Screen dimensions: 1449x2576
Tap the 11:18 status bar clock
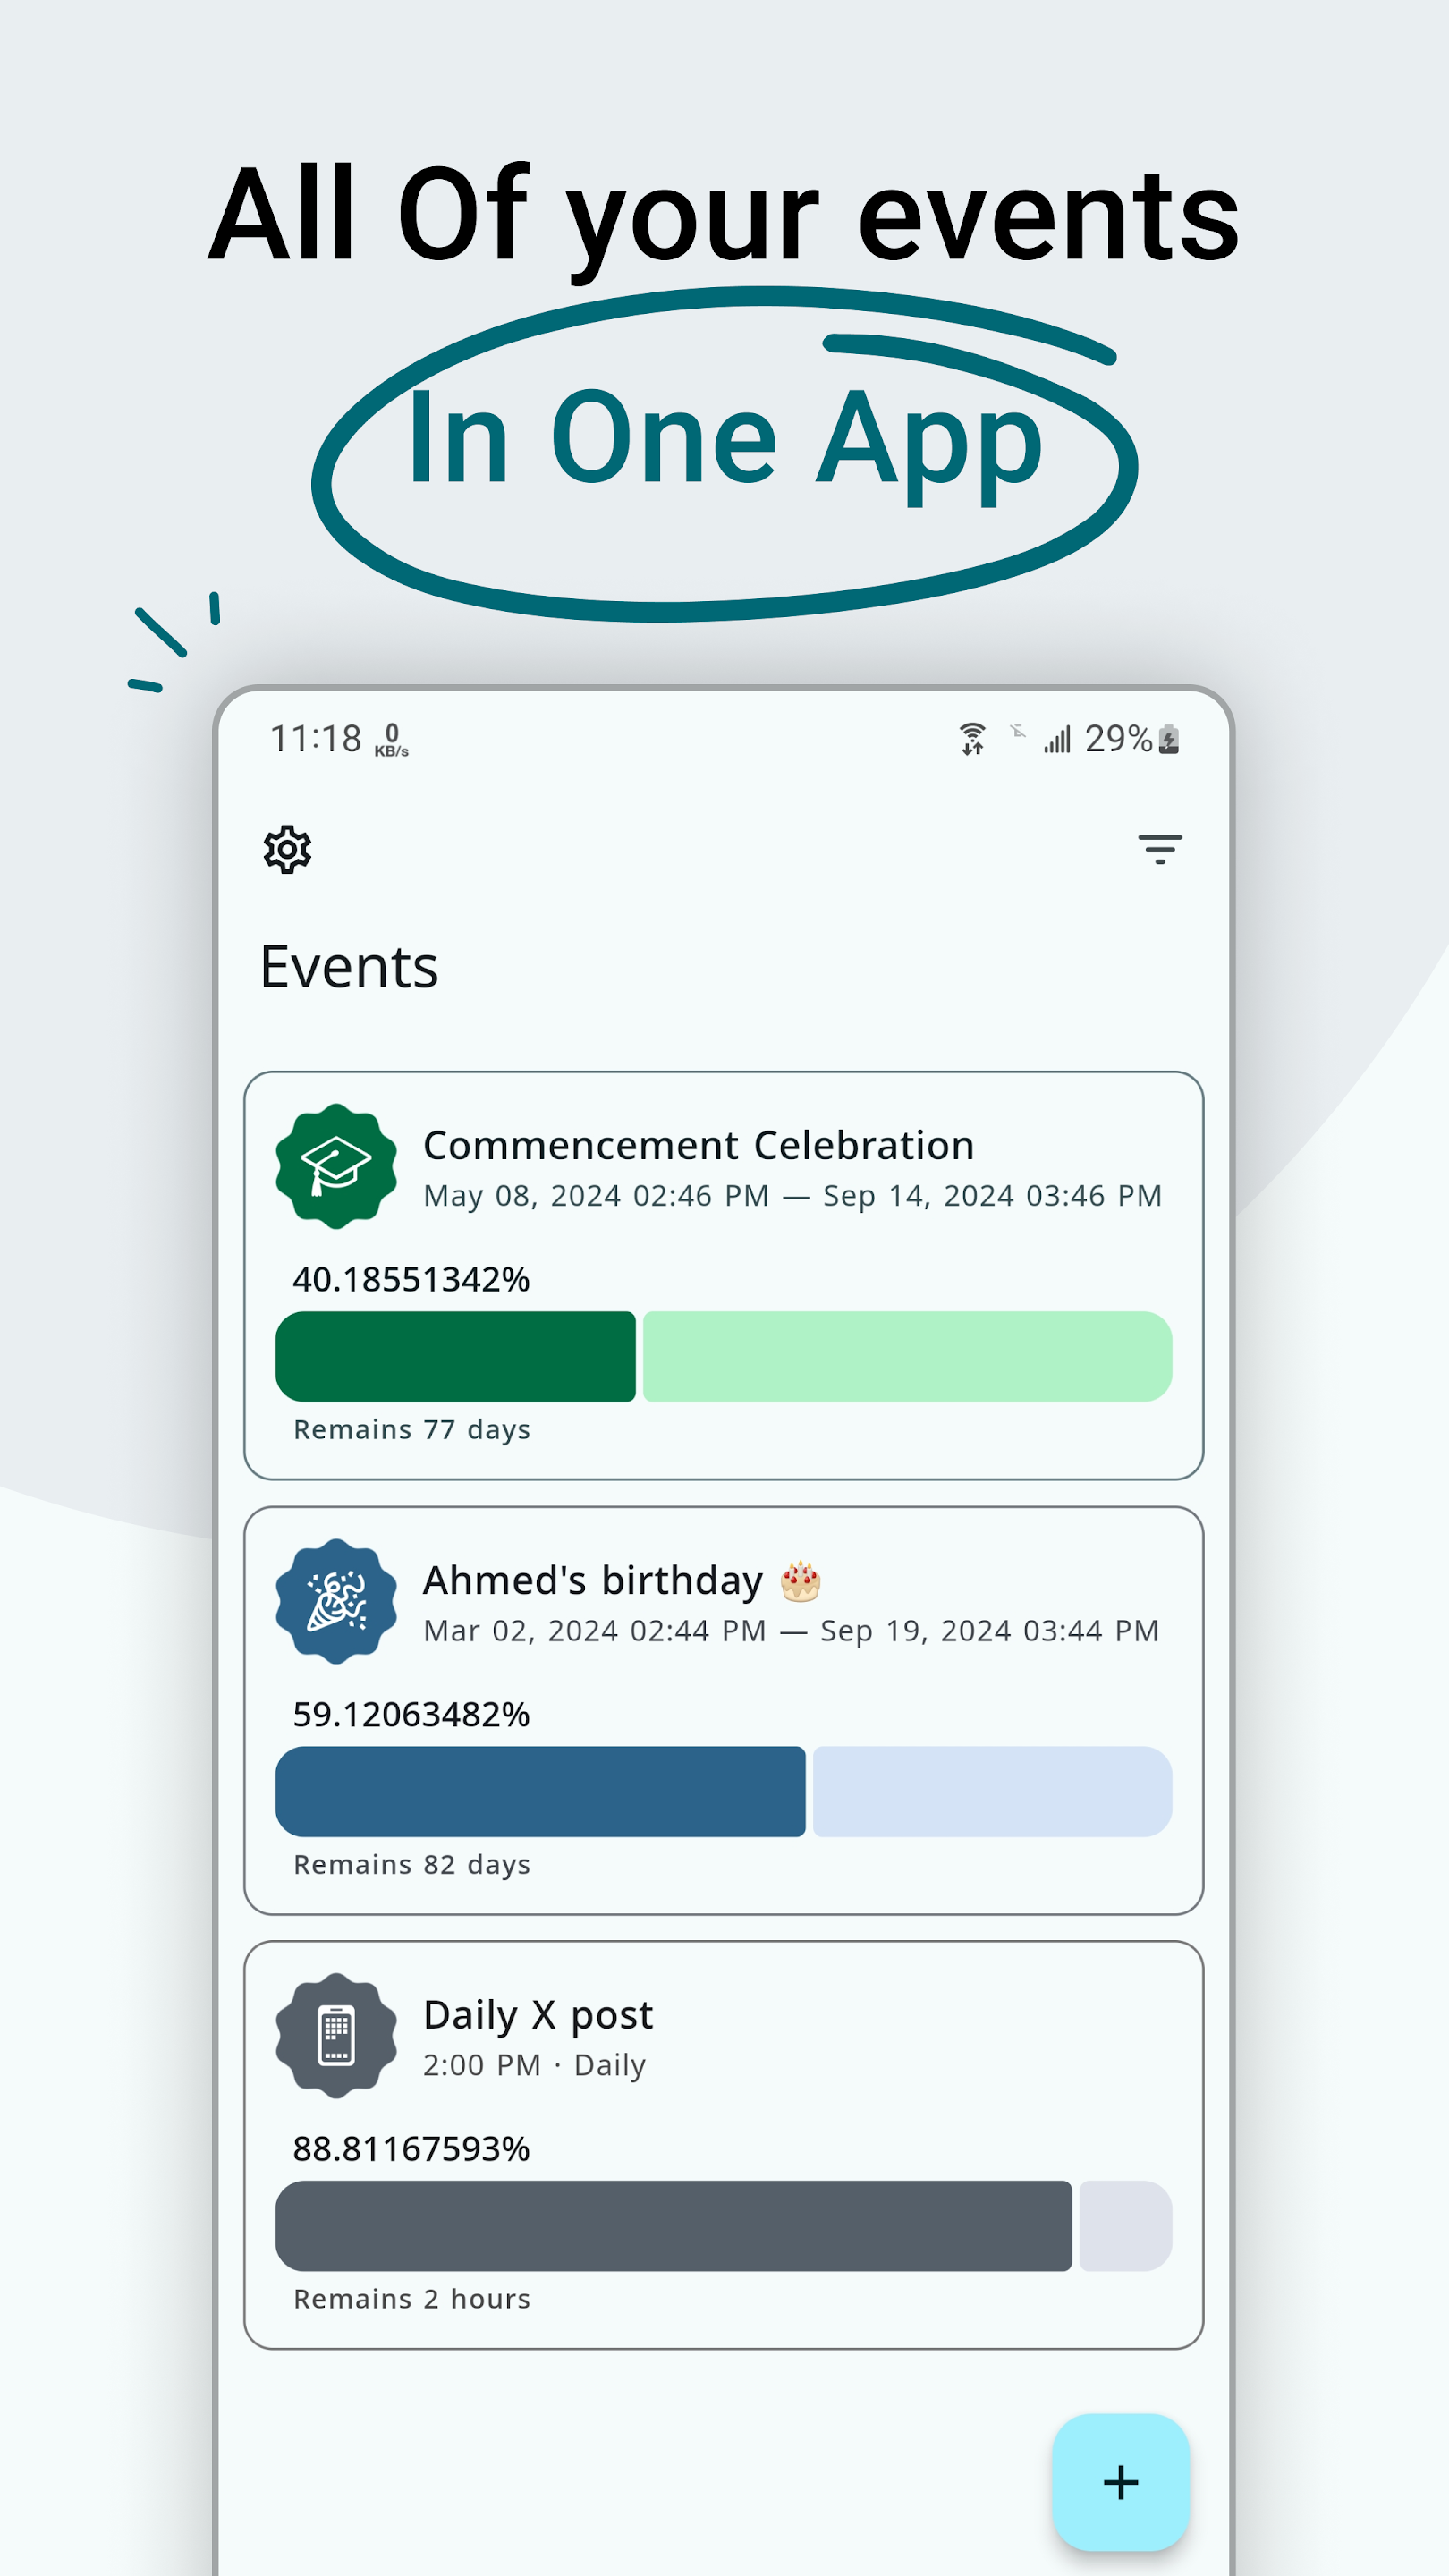(x=316, y=739)
